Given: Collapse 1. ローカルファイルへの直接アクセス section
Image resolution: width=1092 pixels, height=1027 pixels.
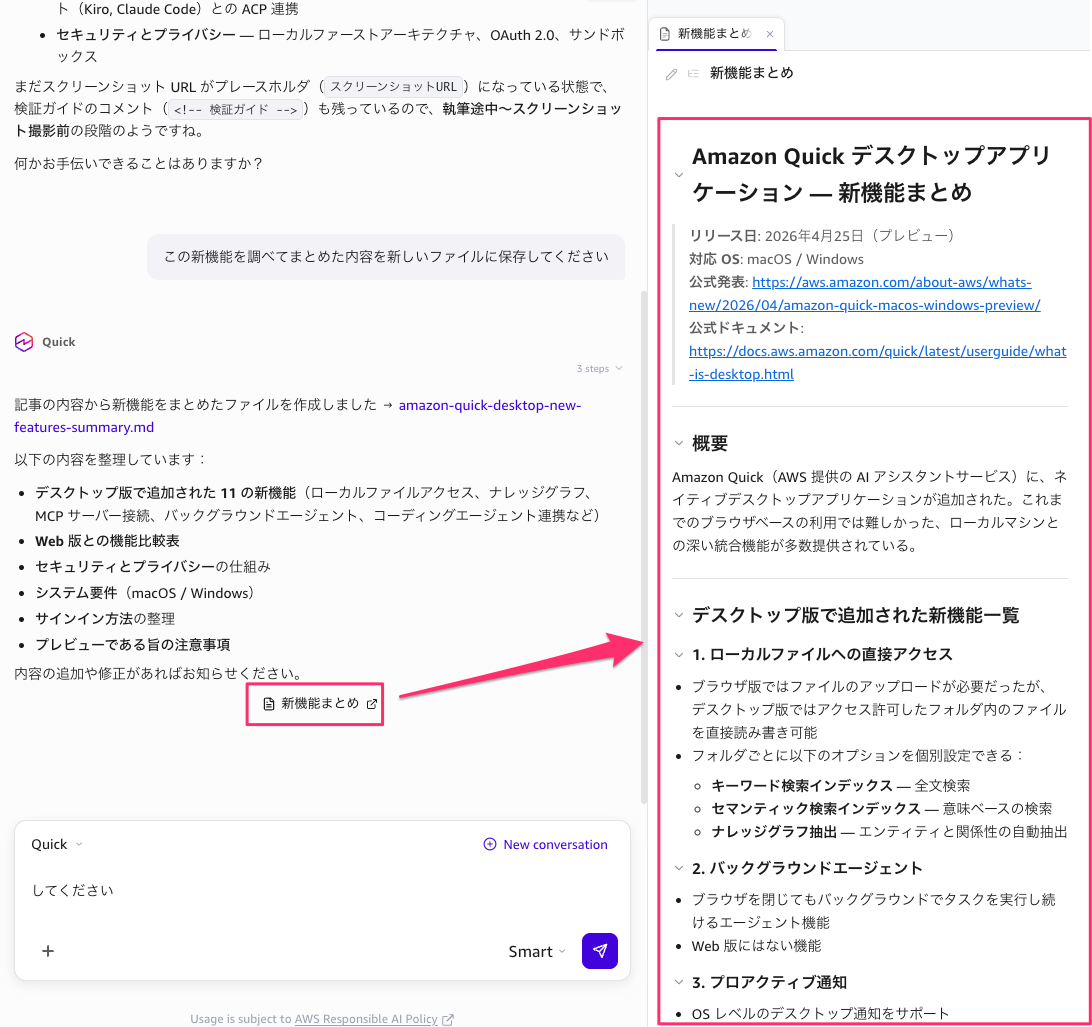Looking at the screenshot, I should (x=679, y=654).
